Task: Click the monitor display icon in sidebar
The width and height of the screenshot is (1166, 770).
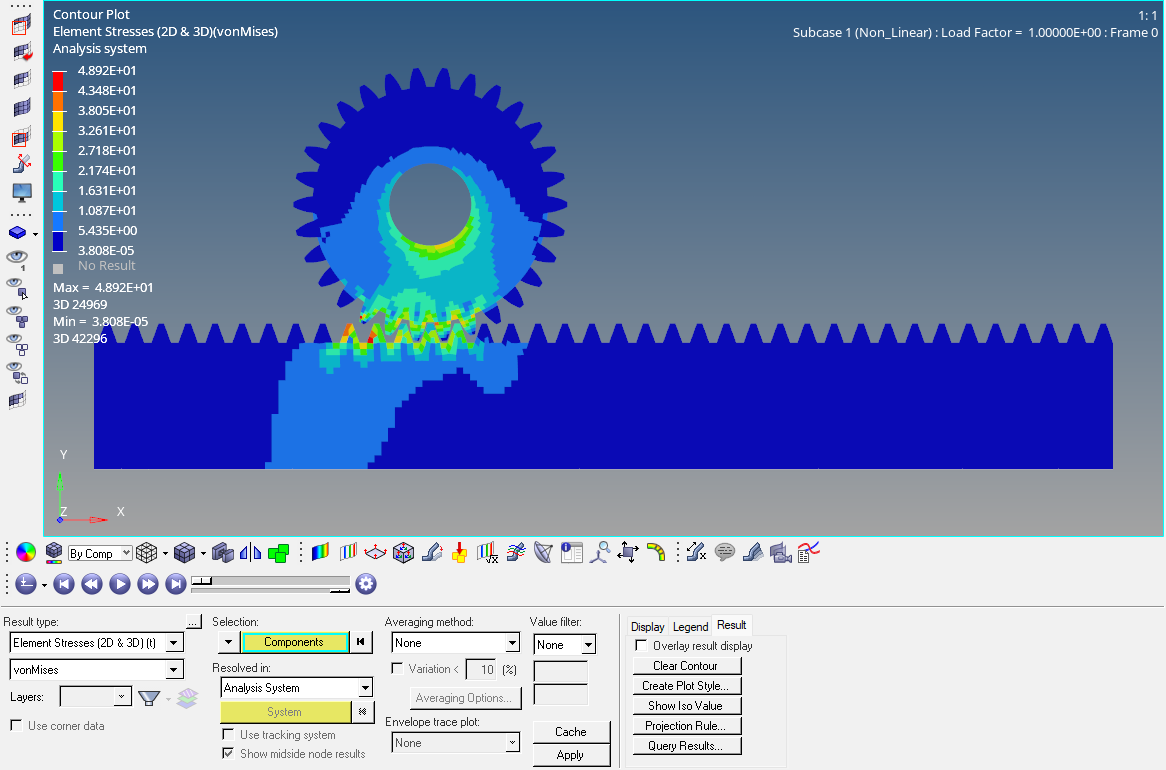Action: pyautogui.click(x=21, y=191)
